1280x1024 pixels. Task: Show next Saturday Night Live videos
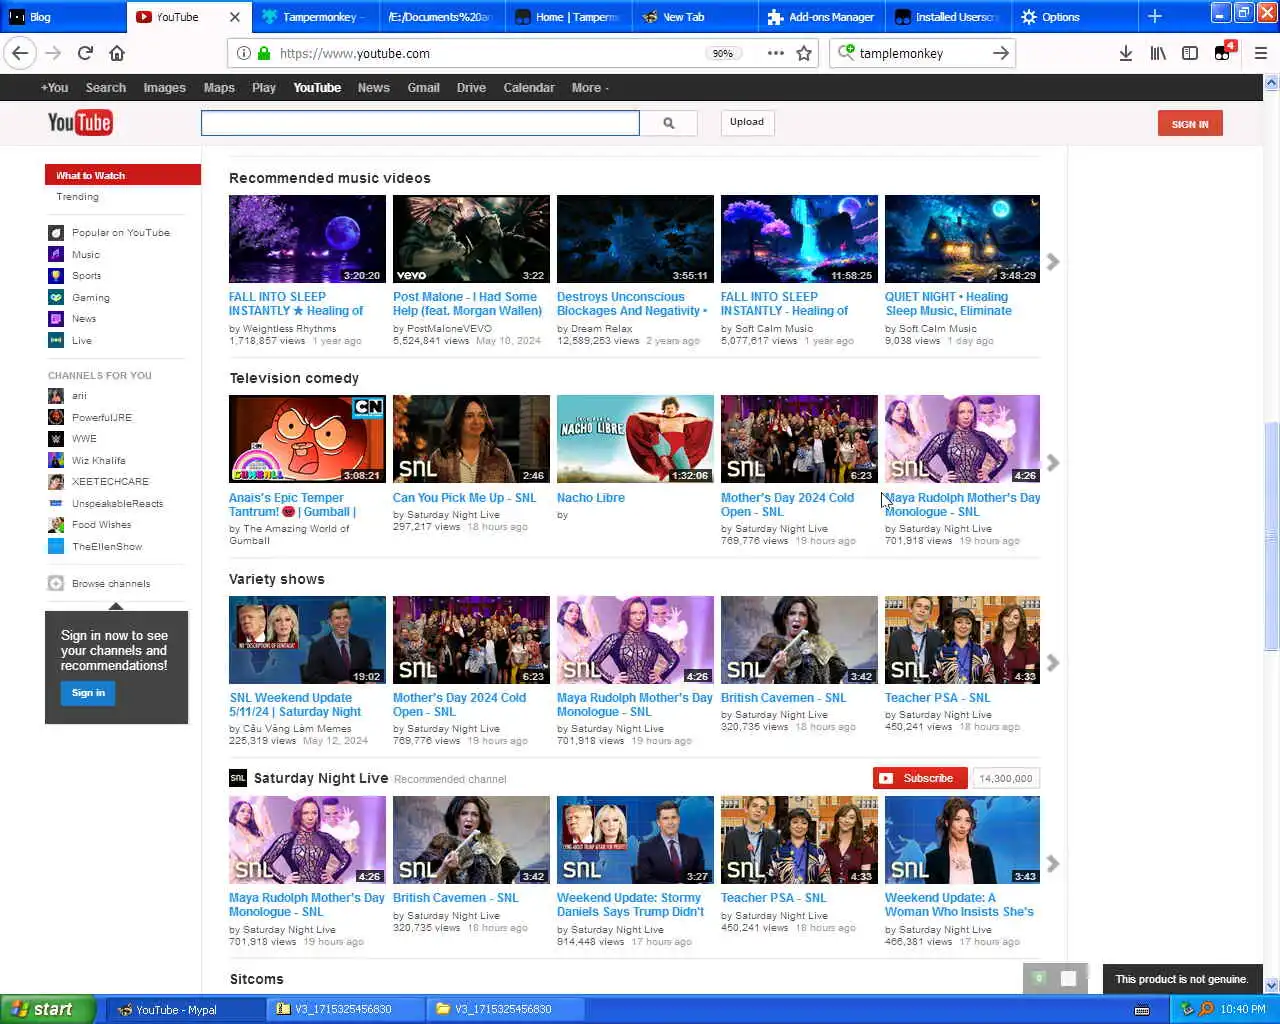[x=1053, y=863]
